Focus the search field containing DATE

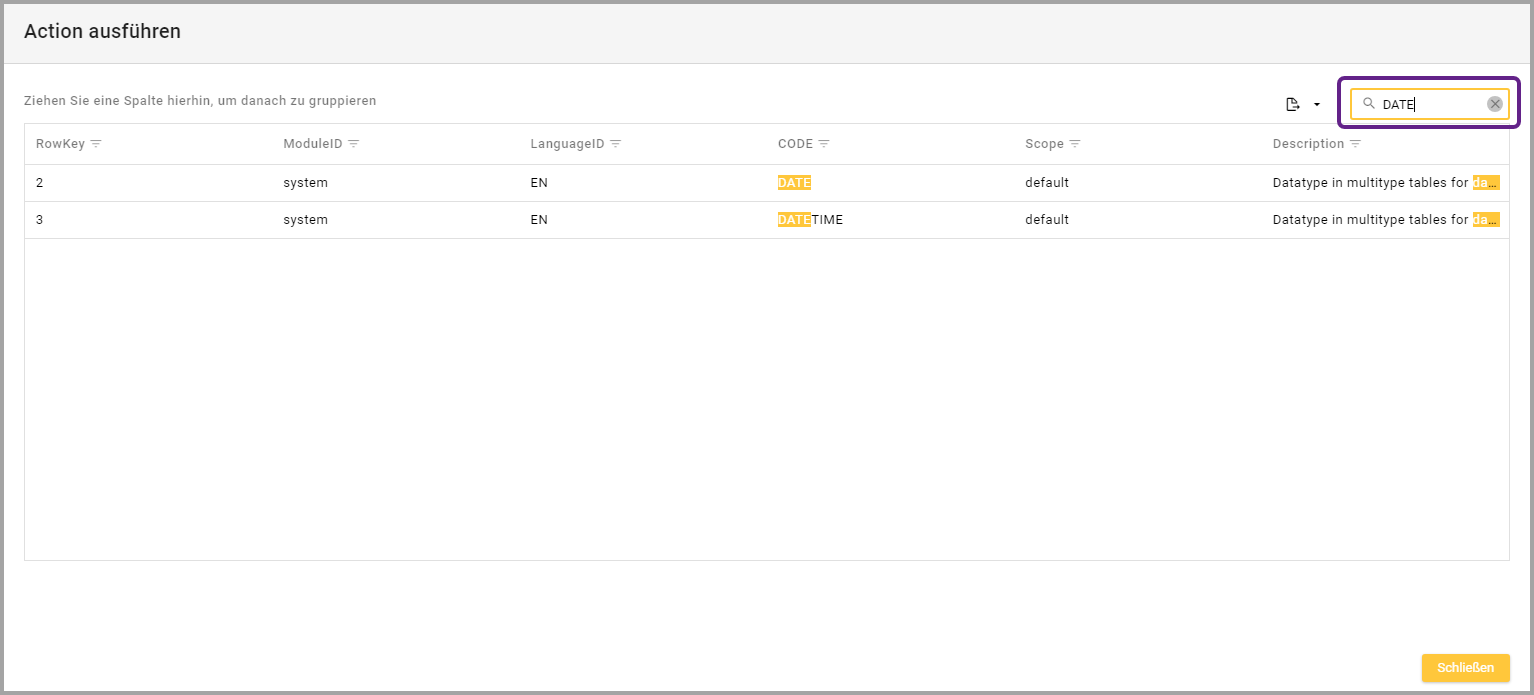click(1430, 104)
